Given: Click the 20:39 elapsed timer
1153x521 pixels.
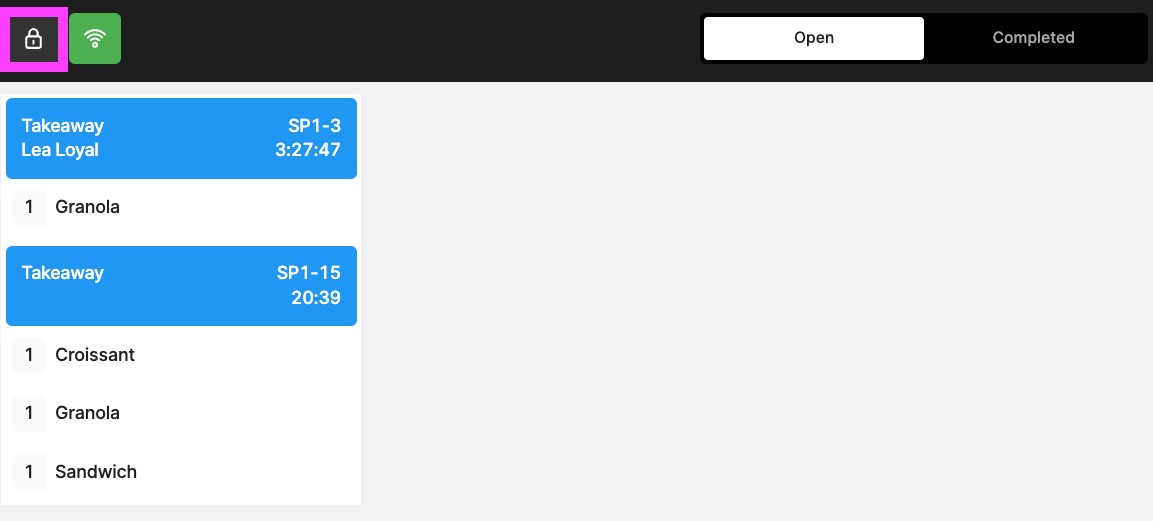Looking at the screenshot, I should [315, 298].
